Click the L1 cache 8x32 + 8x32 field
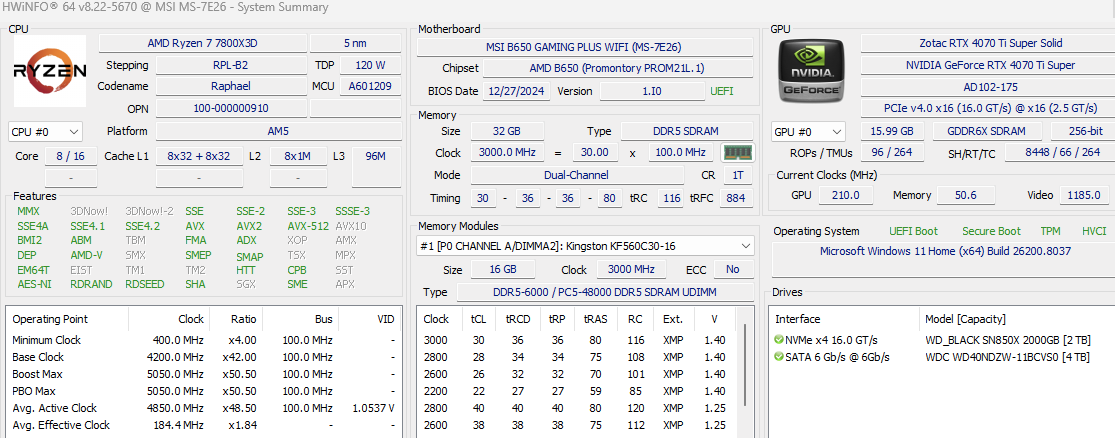 tap(198, 156)
